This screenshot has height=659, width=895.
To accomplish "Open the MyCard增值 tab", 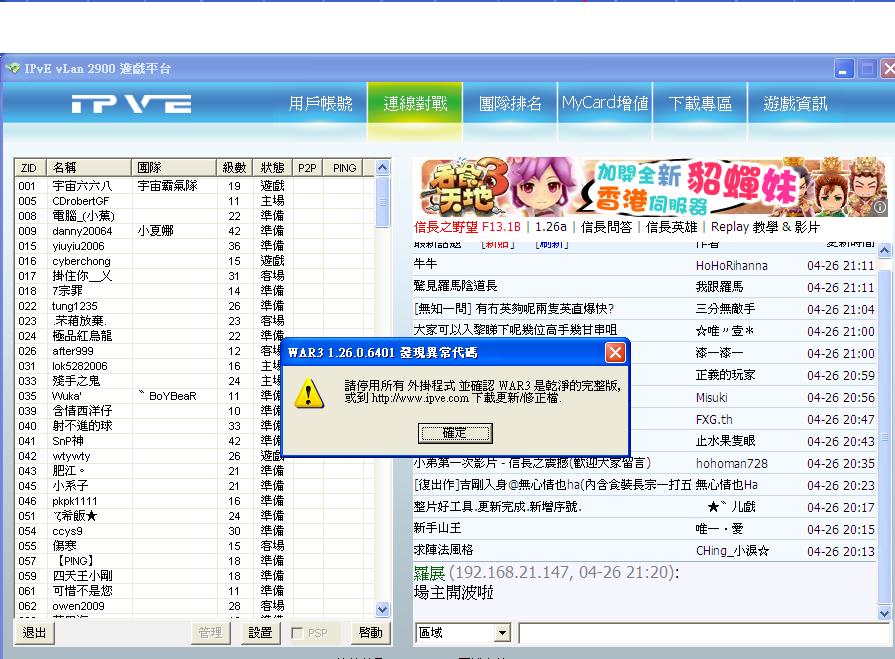I will (605, 103).
